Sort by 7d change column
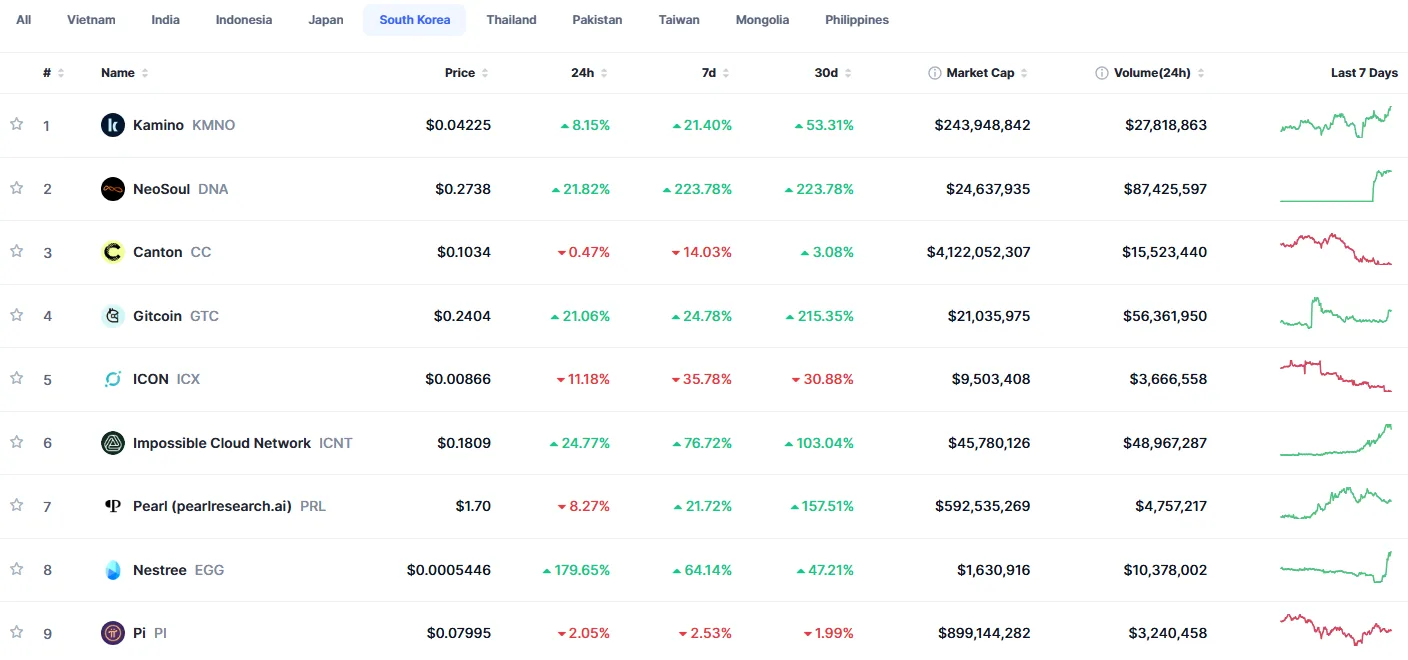Screen dimensions: 1408x660 click(716, 73)
